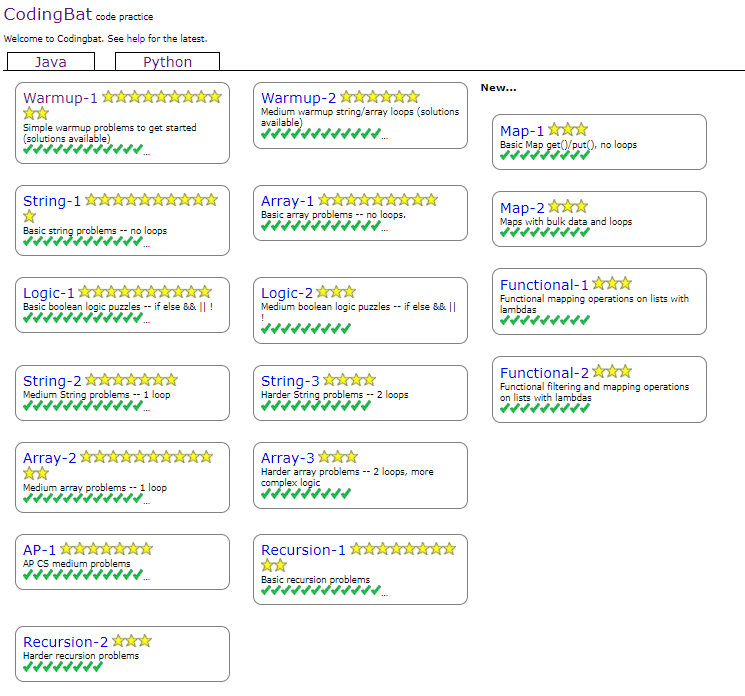This screenshot has height=696, width=745.
Task: Click 'Harder String problems -- 2 loops' text
Action: pos(334,395)
